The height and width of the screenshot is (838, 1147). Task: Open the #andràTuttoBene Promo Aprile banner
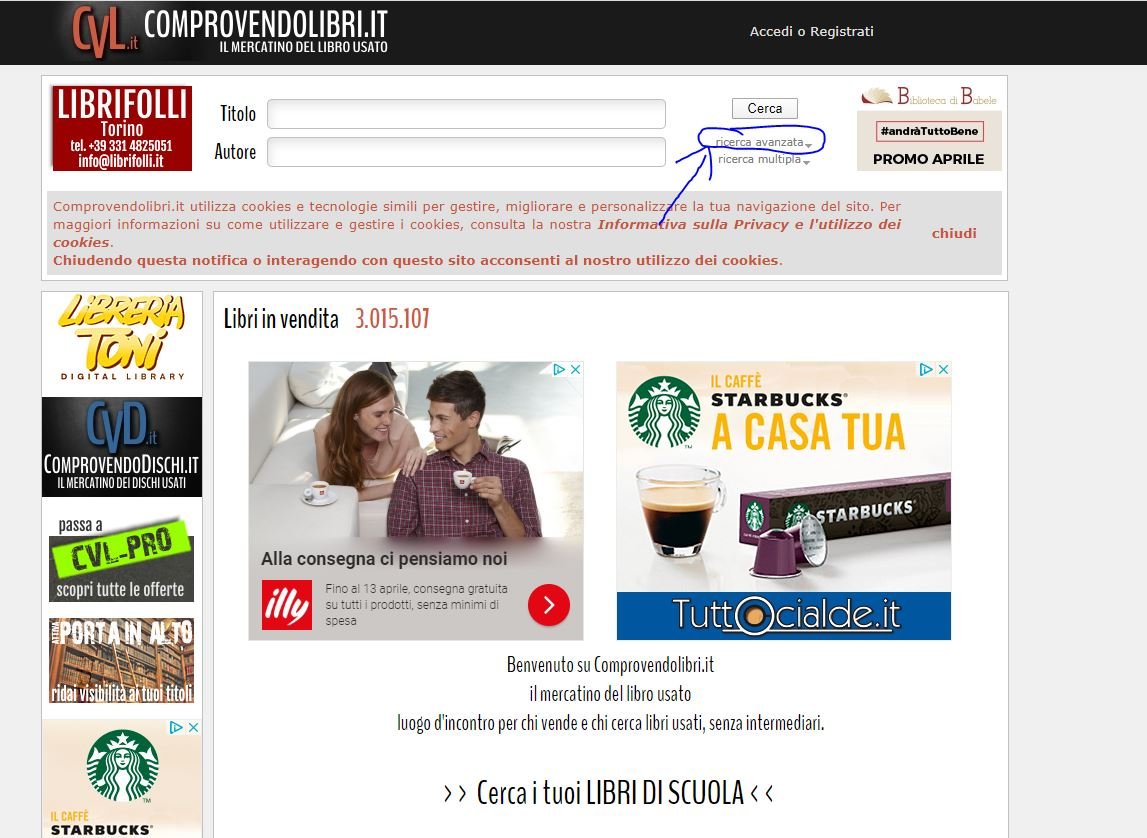point(929,141)
